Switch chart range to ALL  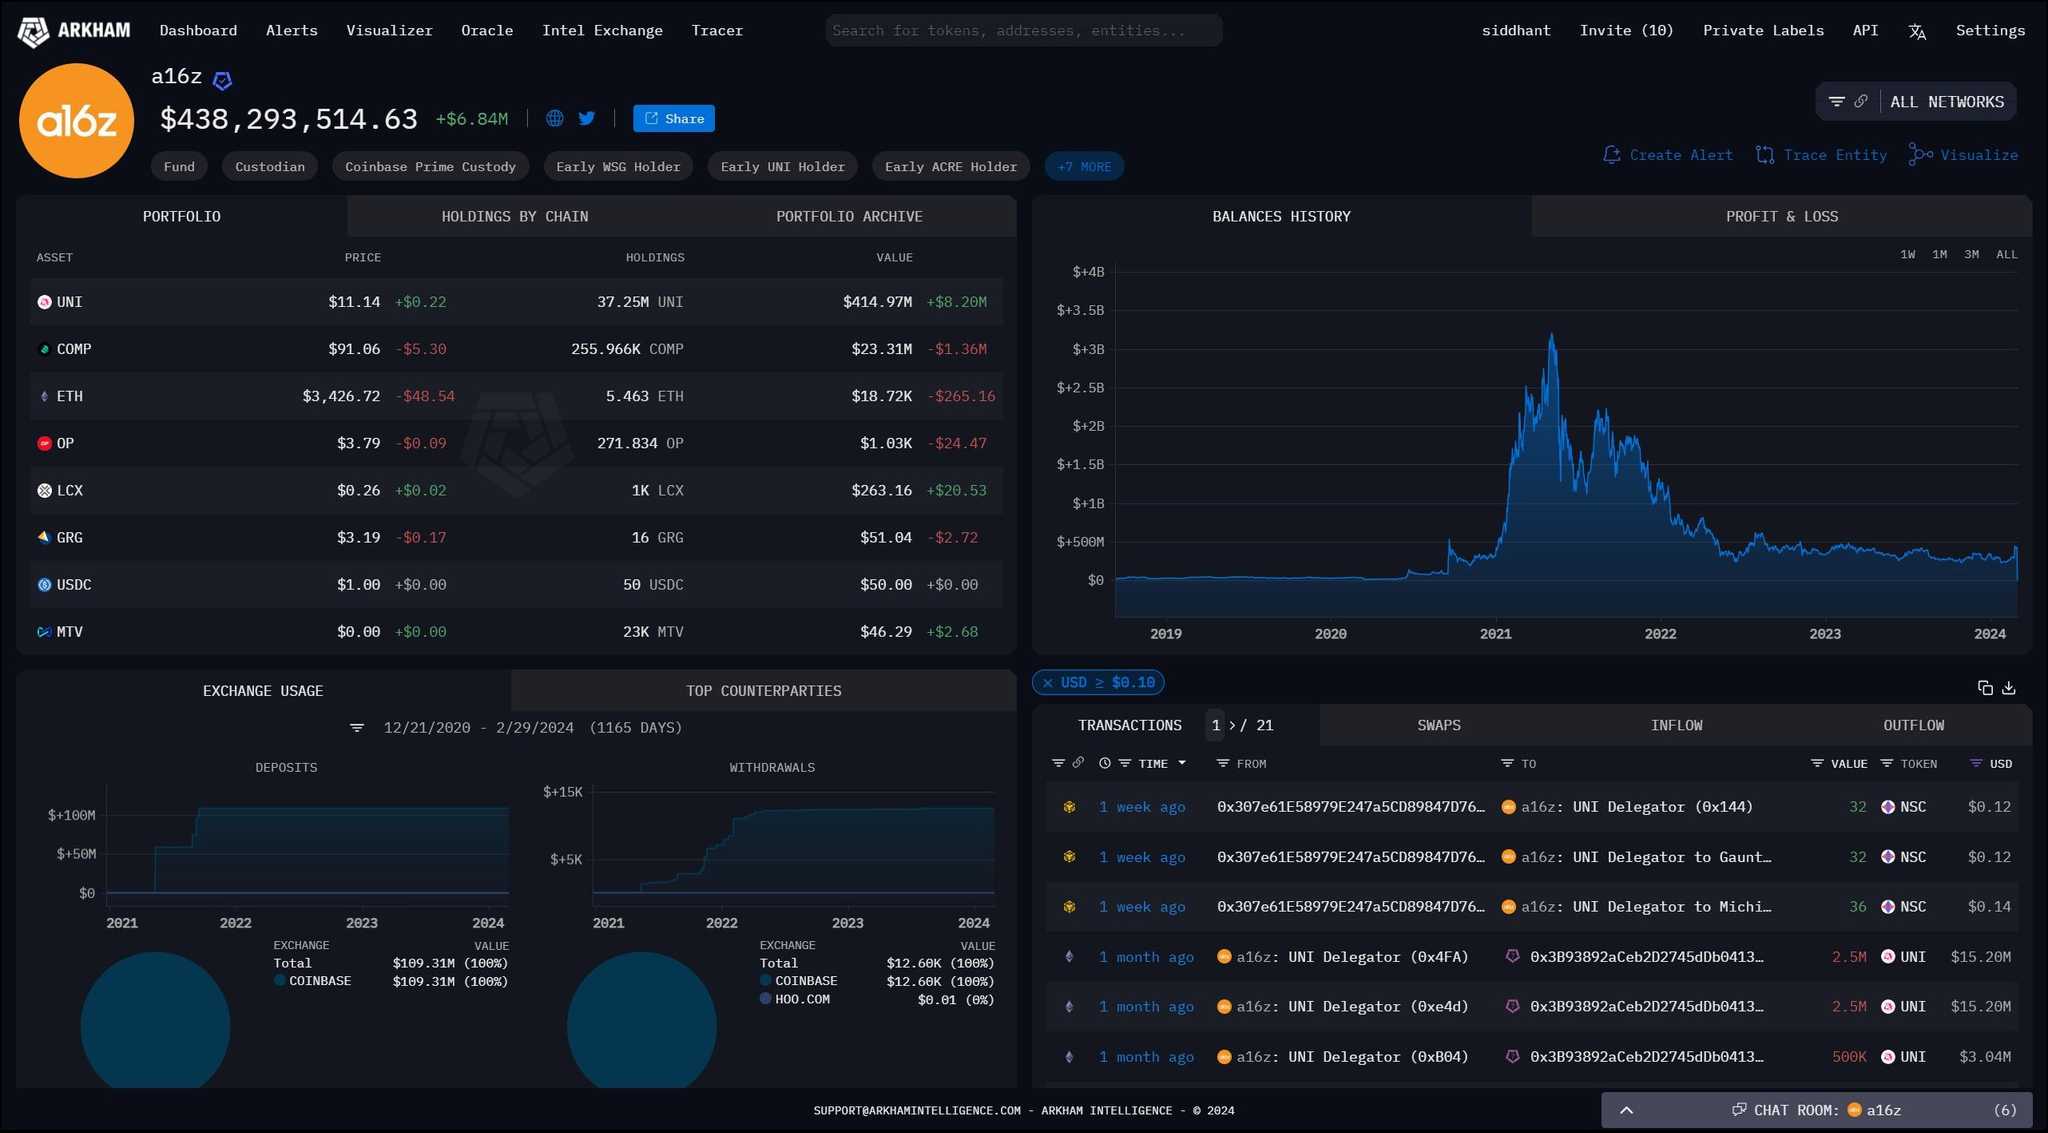point(2006,254)
